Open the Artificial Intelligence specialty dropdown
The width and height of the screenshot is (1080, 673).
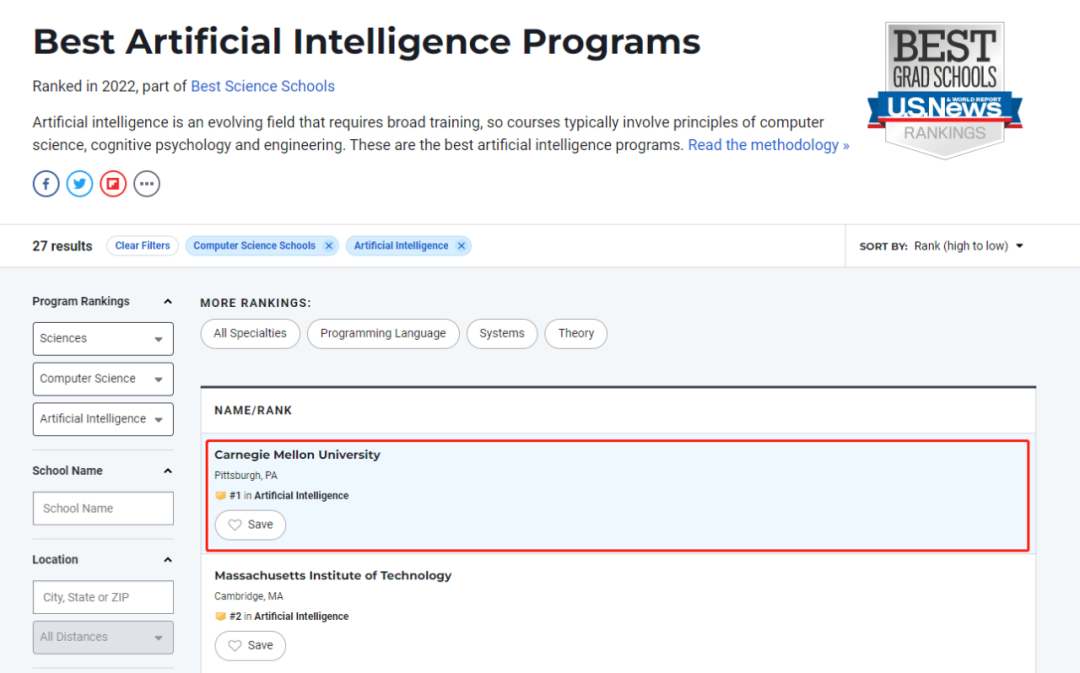coord(103,419)
